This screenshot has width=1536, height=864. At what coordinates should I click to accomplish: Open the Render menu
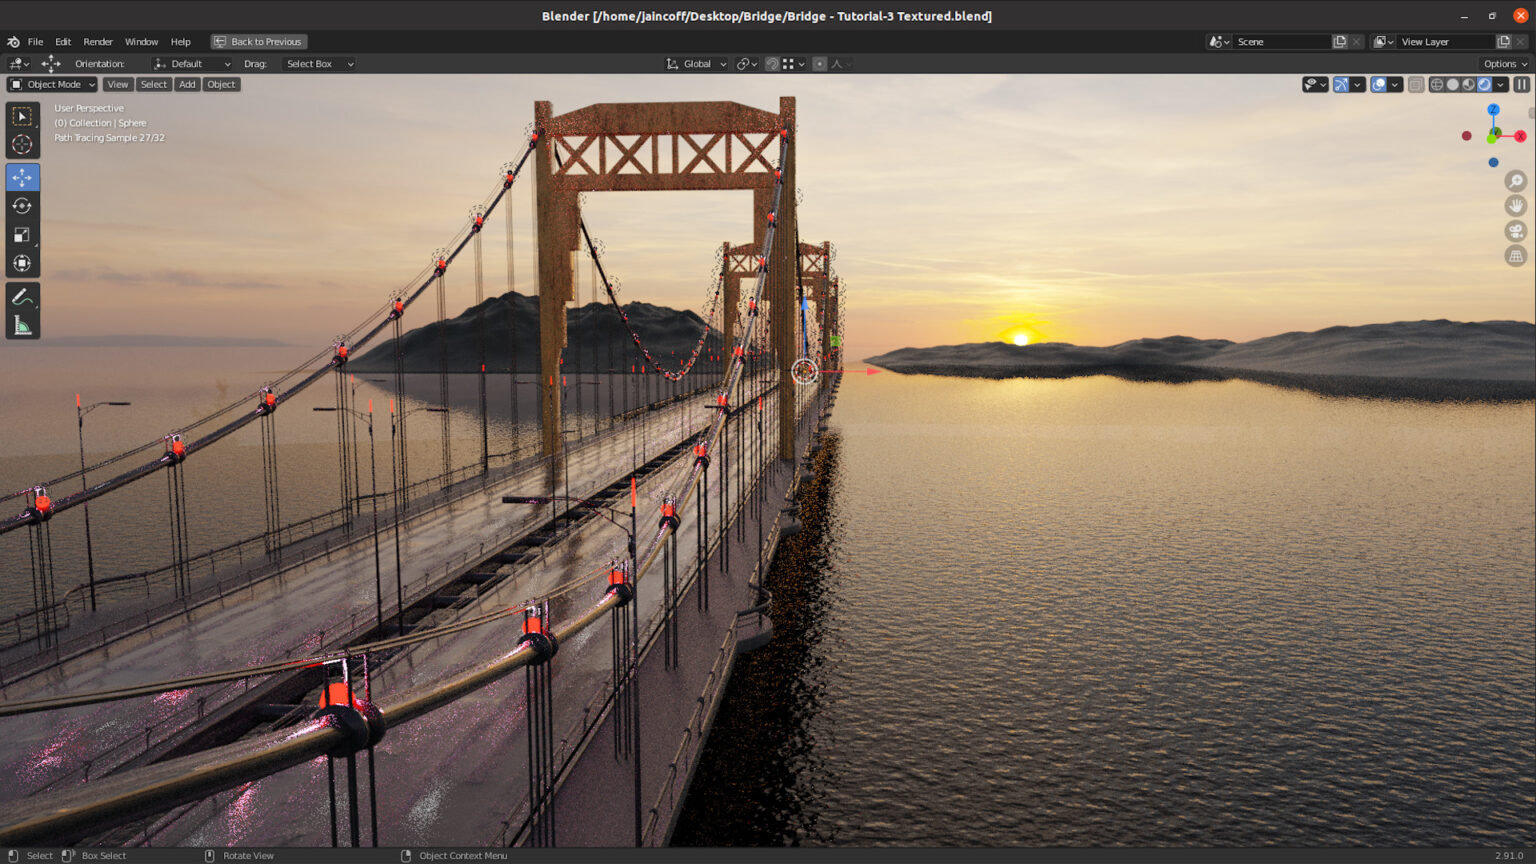click(98, 41)
